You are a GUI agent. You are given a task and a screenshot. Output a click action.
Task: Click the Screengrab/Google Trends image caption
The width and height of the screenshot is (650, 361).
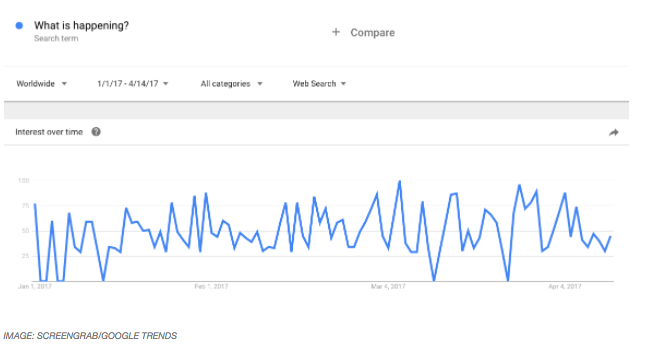[90, 336]
